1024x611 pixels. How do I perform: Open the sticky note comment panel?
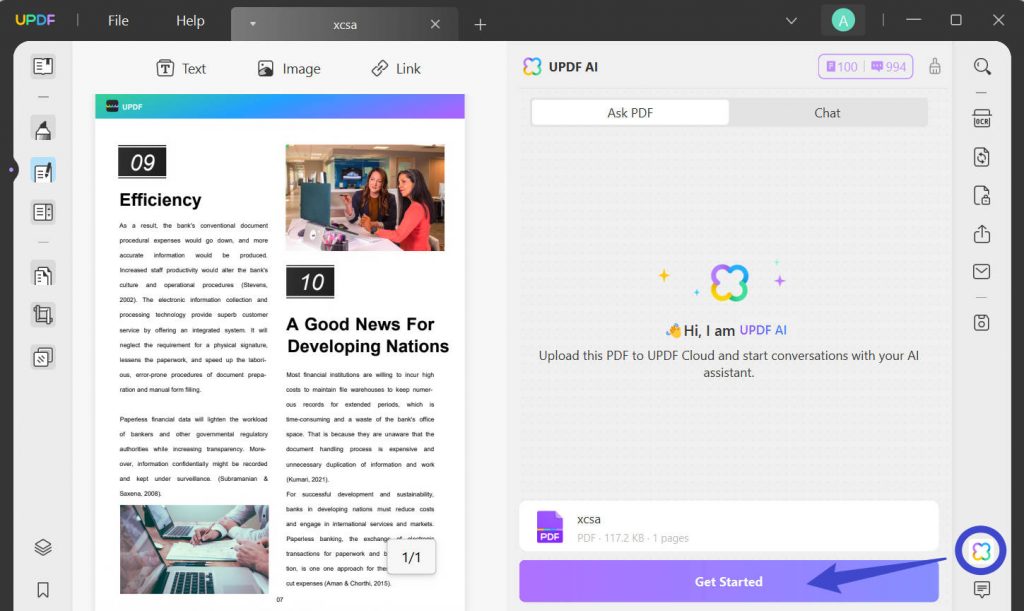981,590
